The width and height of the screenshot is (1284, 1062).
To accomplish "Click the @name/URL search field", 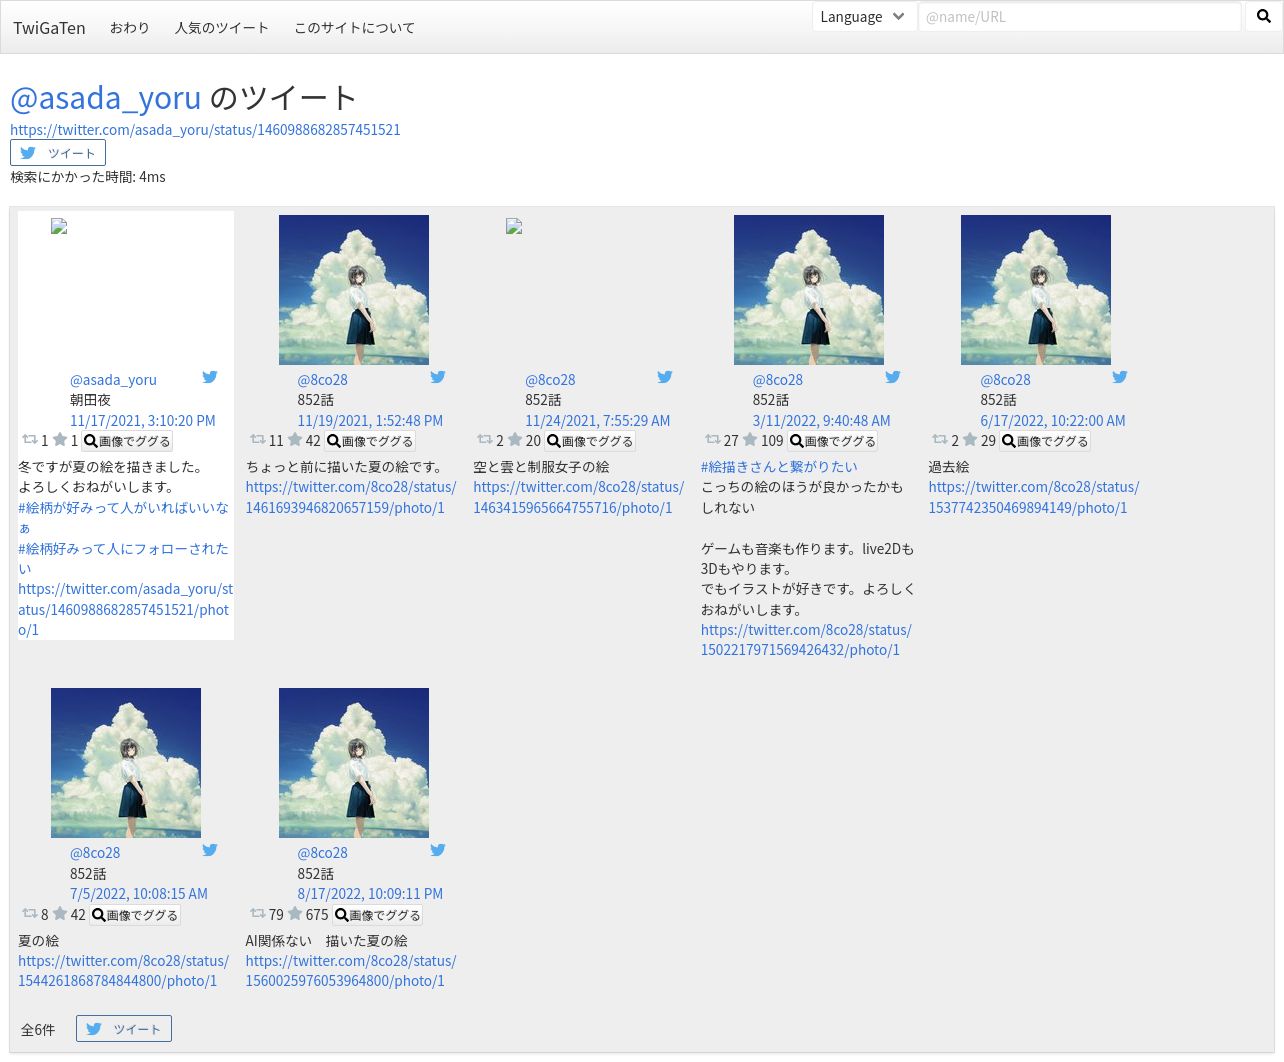I will point(1080,17).
